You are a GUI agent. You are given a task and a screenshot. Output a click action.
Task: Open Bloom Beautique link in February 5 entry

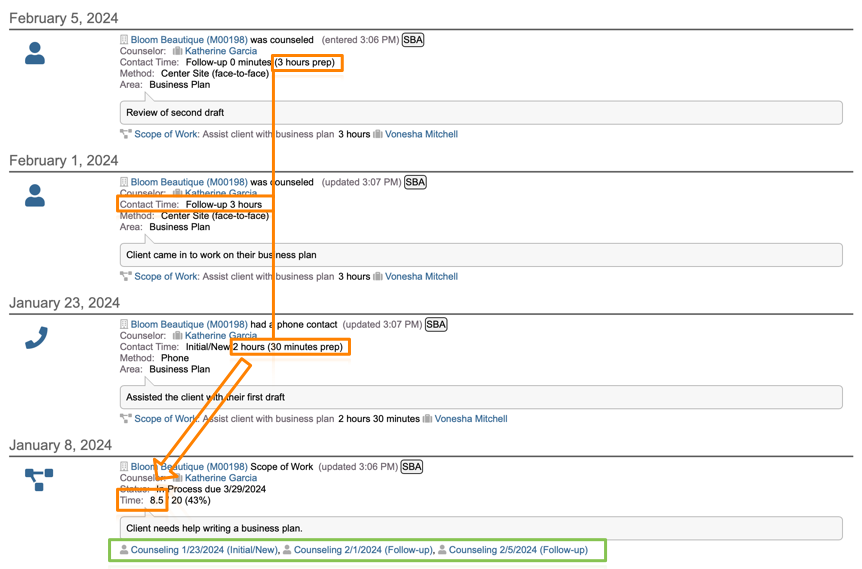[188, 40]
